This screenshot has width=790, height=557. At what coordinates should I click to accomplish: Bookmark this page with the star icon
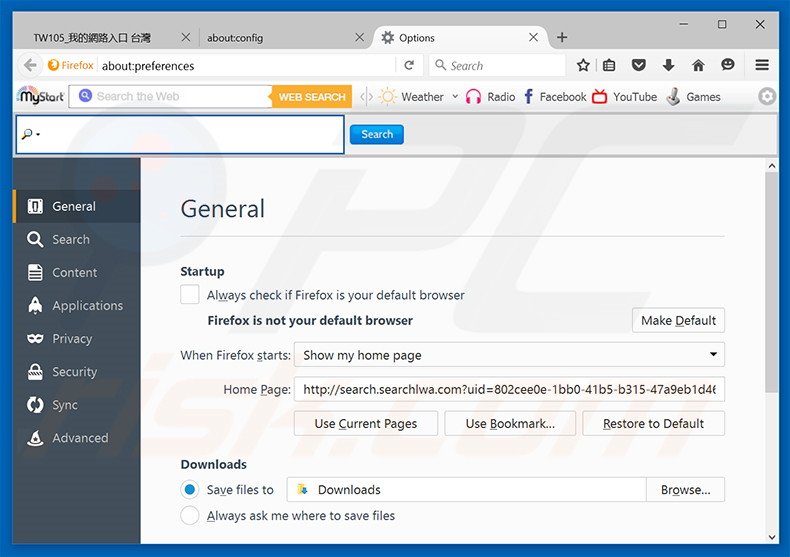pos(583,65)
